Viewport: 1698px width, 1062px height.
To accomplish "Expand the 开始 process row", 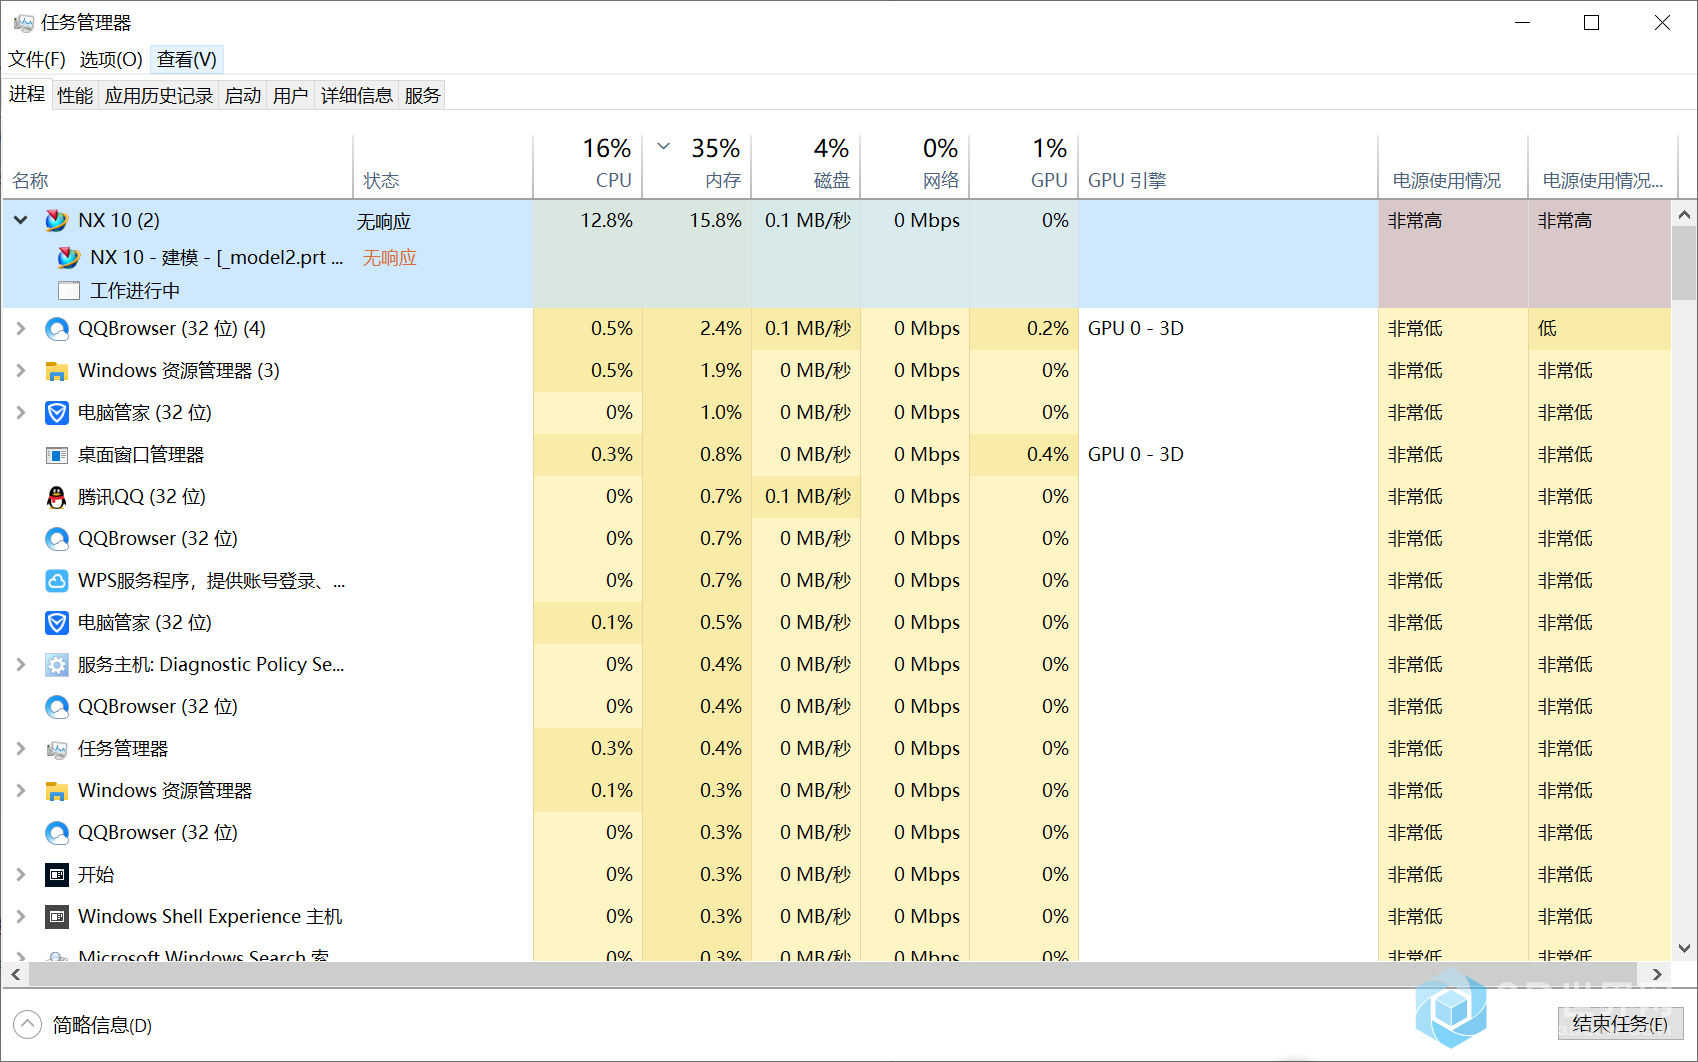I will (x=21, y=874).
